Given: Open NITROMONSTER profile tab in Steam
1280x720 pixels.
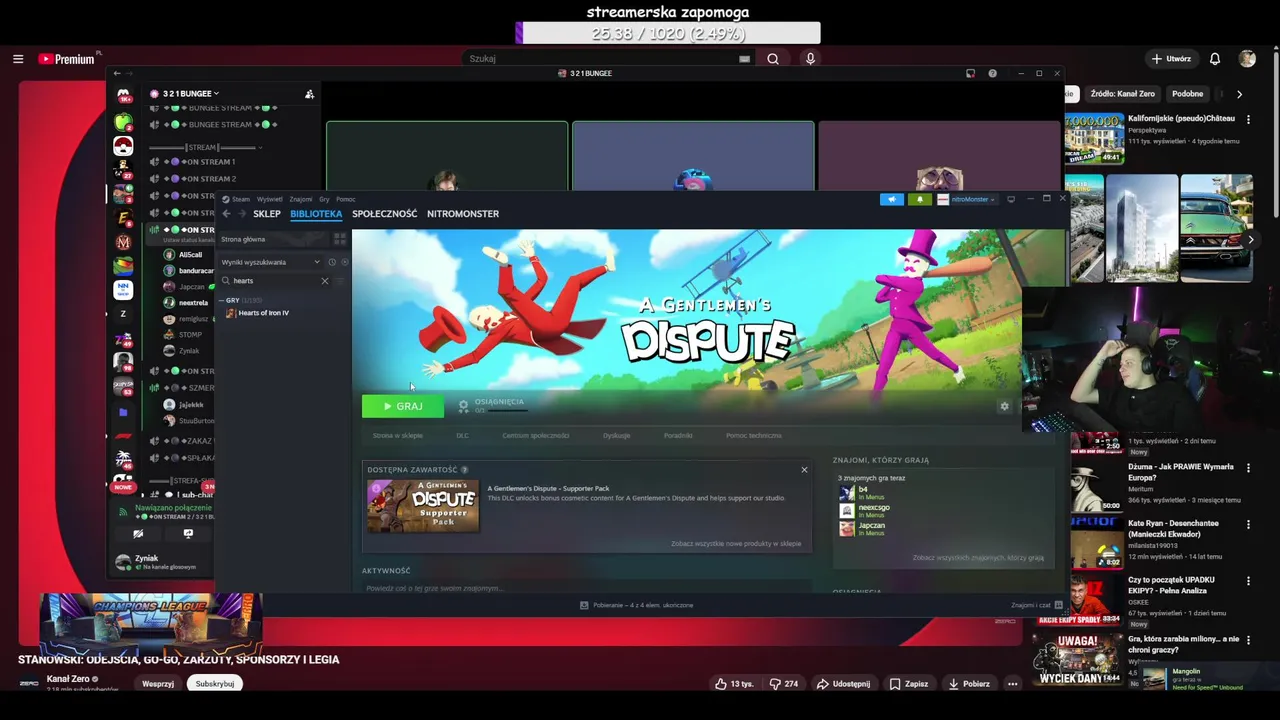Looking at the screenshot, I should pos(463,214).
